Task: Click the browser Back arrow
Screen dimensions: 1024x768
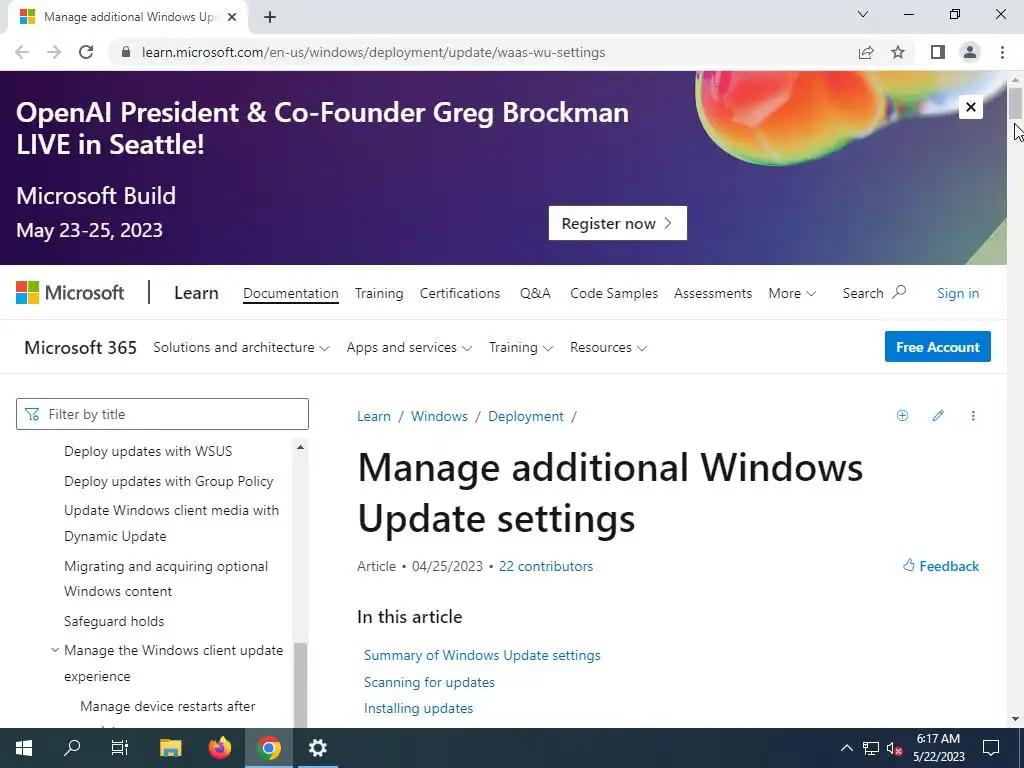Action: click(x=22, y=52)
